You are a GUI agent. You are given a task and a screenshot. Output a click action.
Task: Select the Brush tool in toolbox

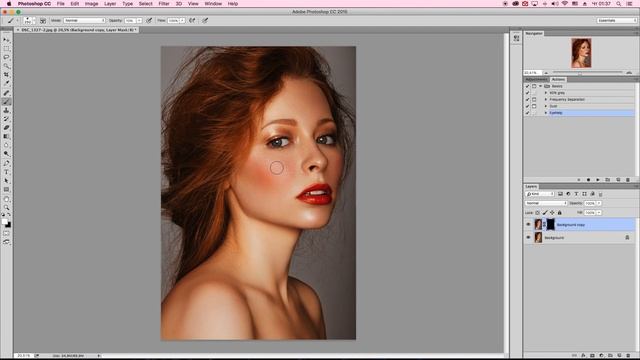6,102
